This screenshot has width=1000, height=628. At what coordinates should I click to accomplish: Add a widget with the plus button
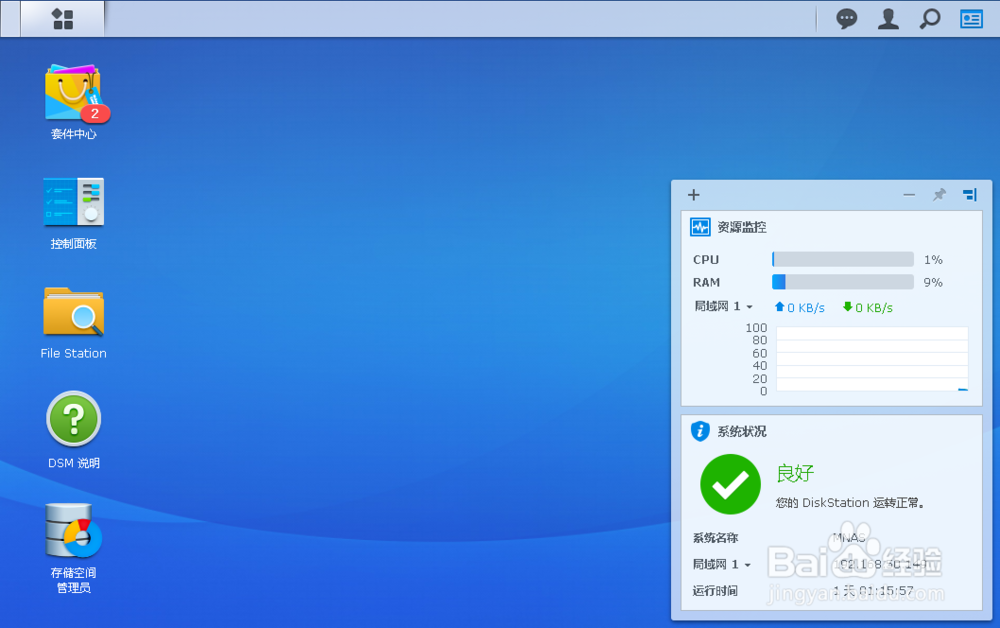pos(694,194)
